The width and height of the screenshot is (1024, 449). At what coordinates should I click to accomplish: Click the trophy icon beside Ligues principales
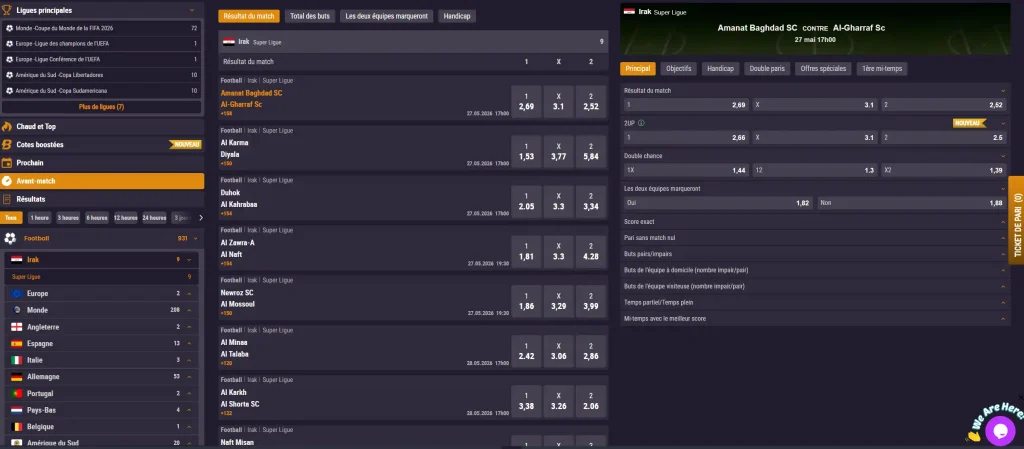pos(8,10)
